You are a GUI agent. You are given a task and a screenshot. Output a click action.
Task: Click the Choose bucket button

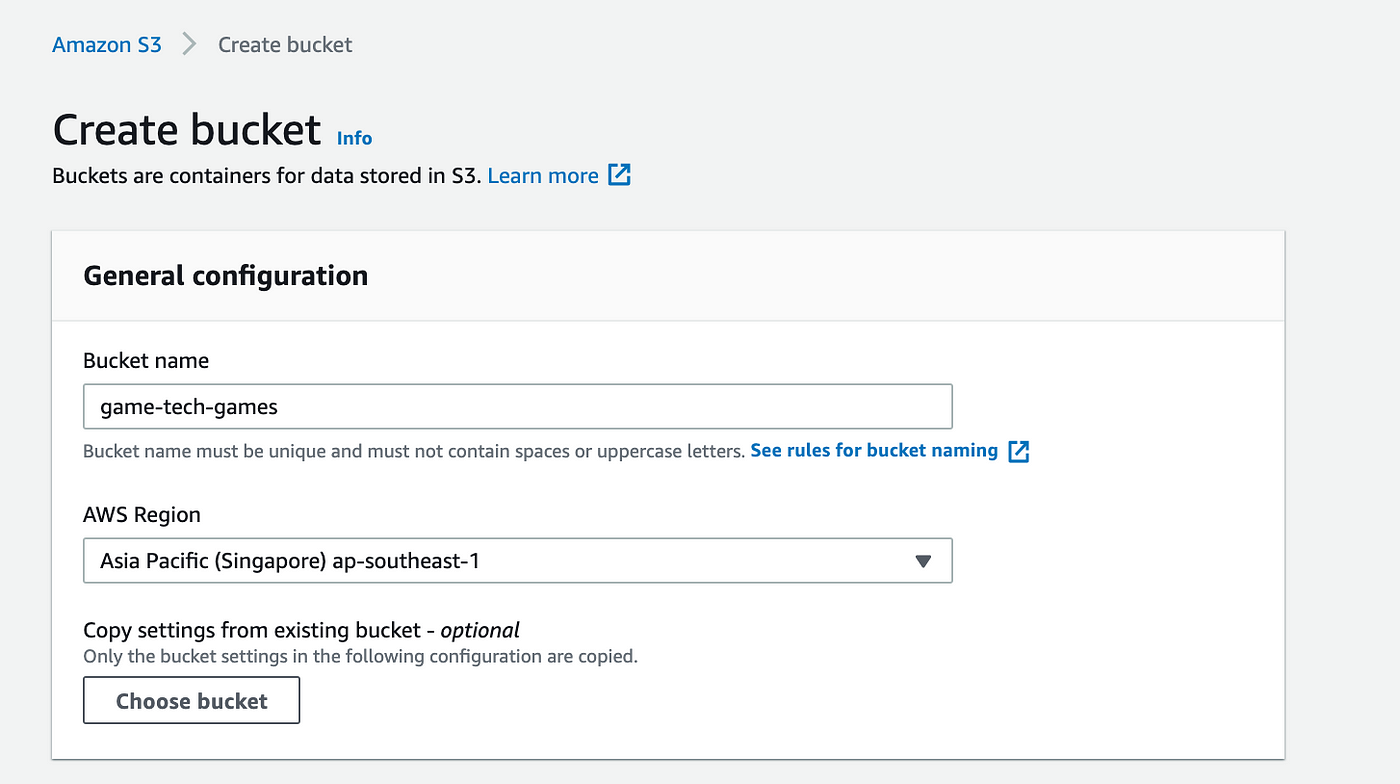(x=192, y=701)
